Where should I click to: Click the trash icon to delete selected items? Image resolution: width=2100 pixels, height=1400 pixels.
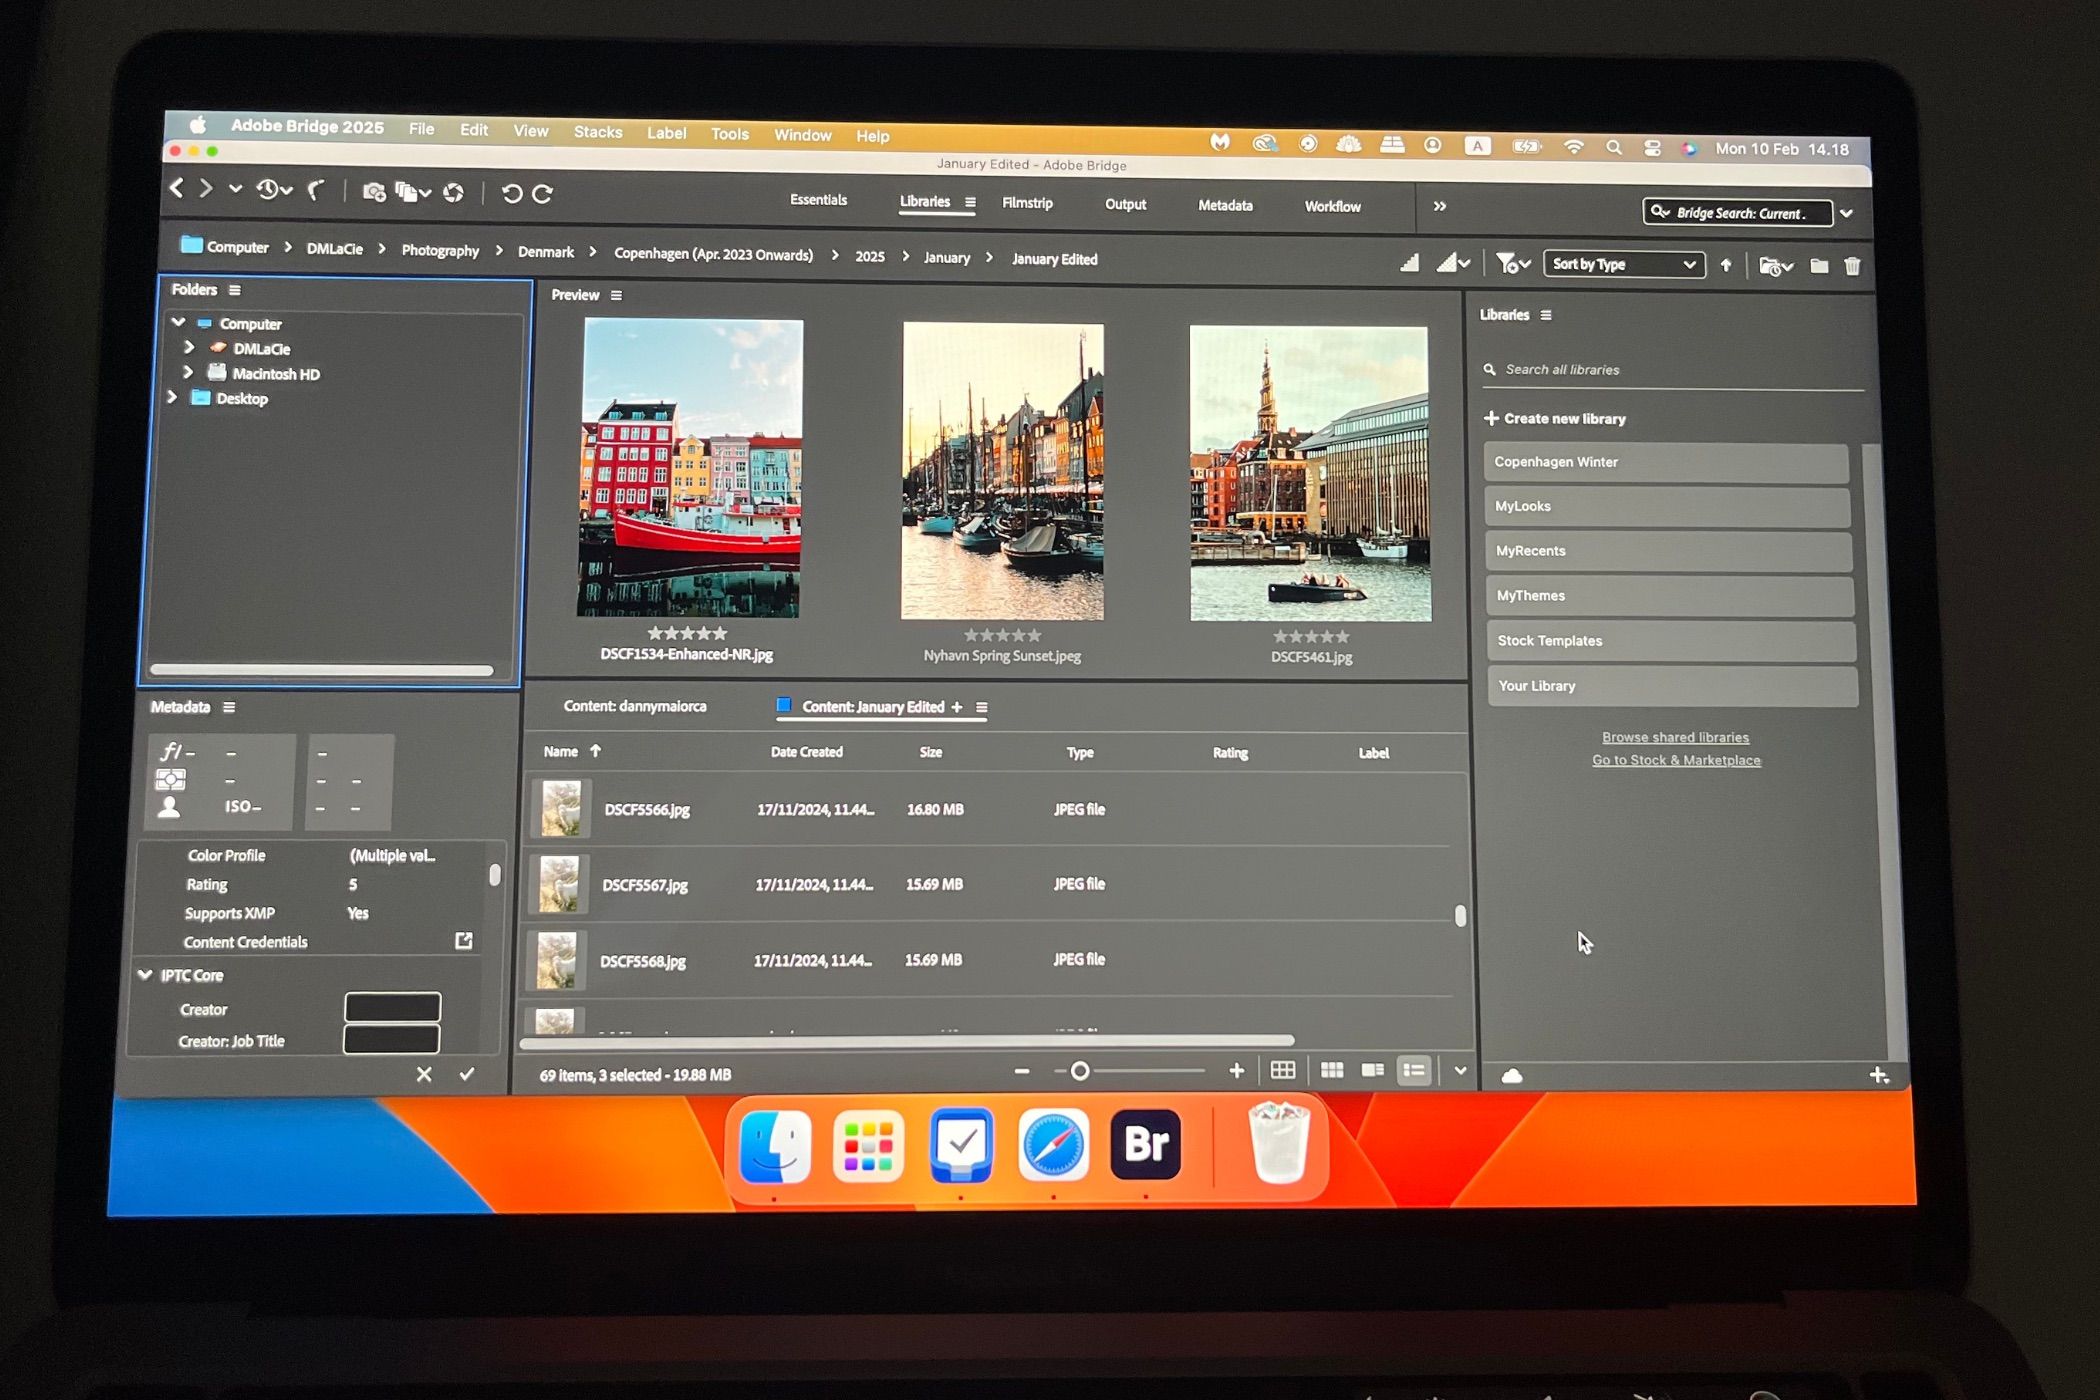coord(1854,265)
